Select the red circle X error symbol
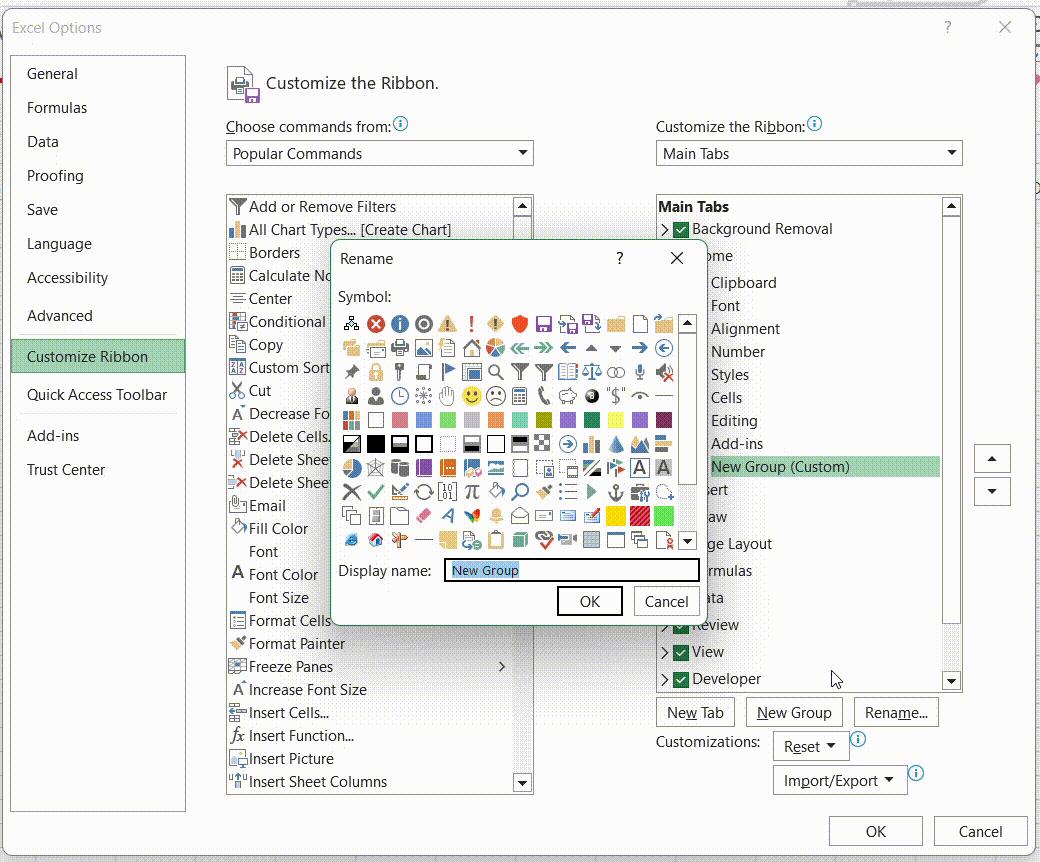1040x862 pixels. click(x=376, y=324)
